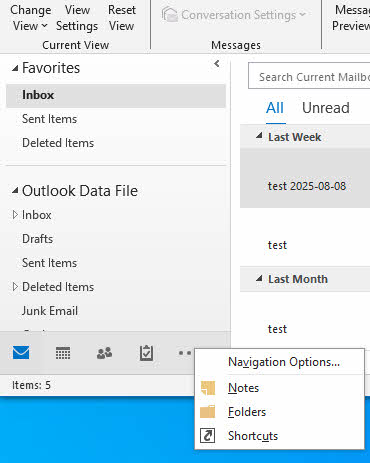Select Sent Items in Favorites
370x463 pixels.
pyautogui.click(x=116, y=119)
